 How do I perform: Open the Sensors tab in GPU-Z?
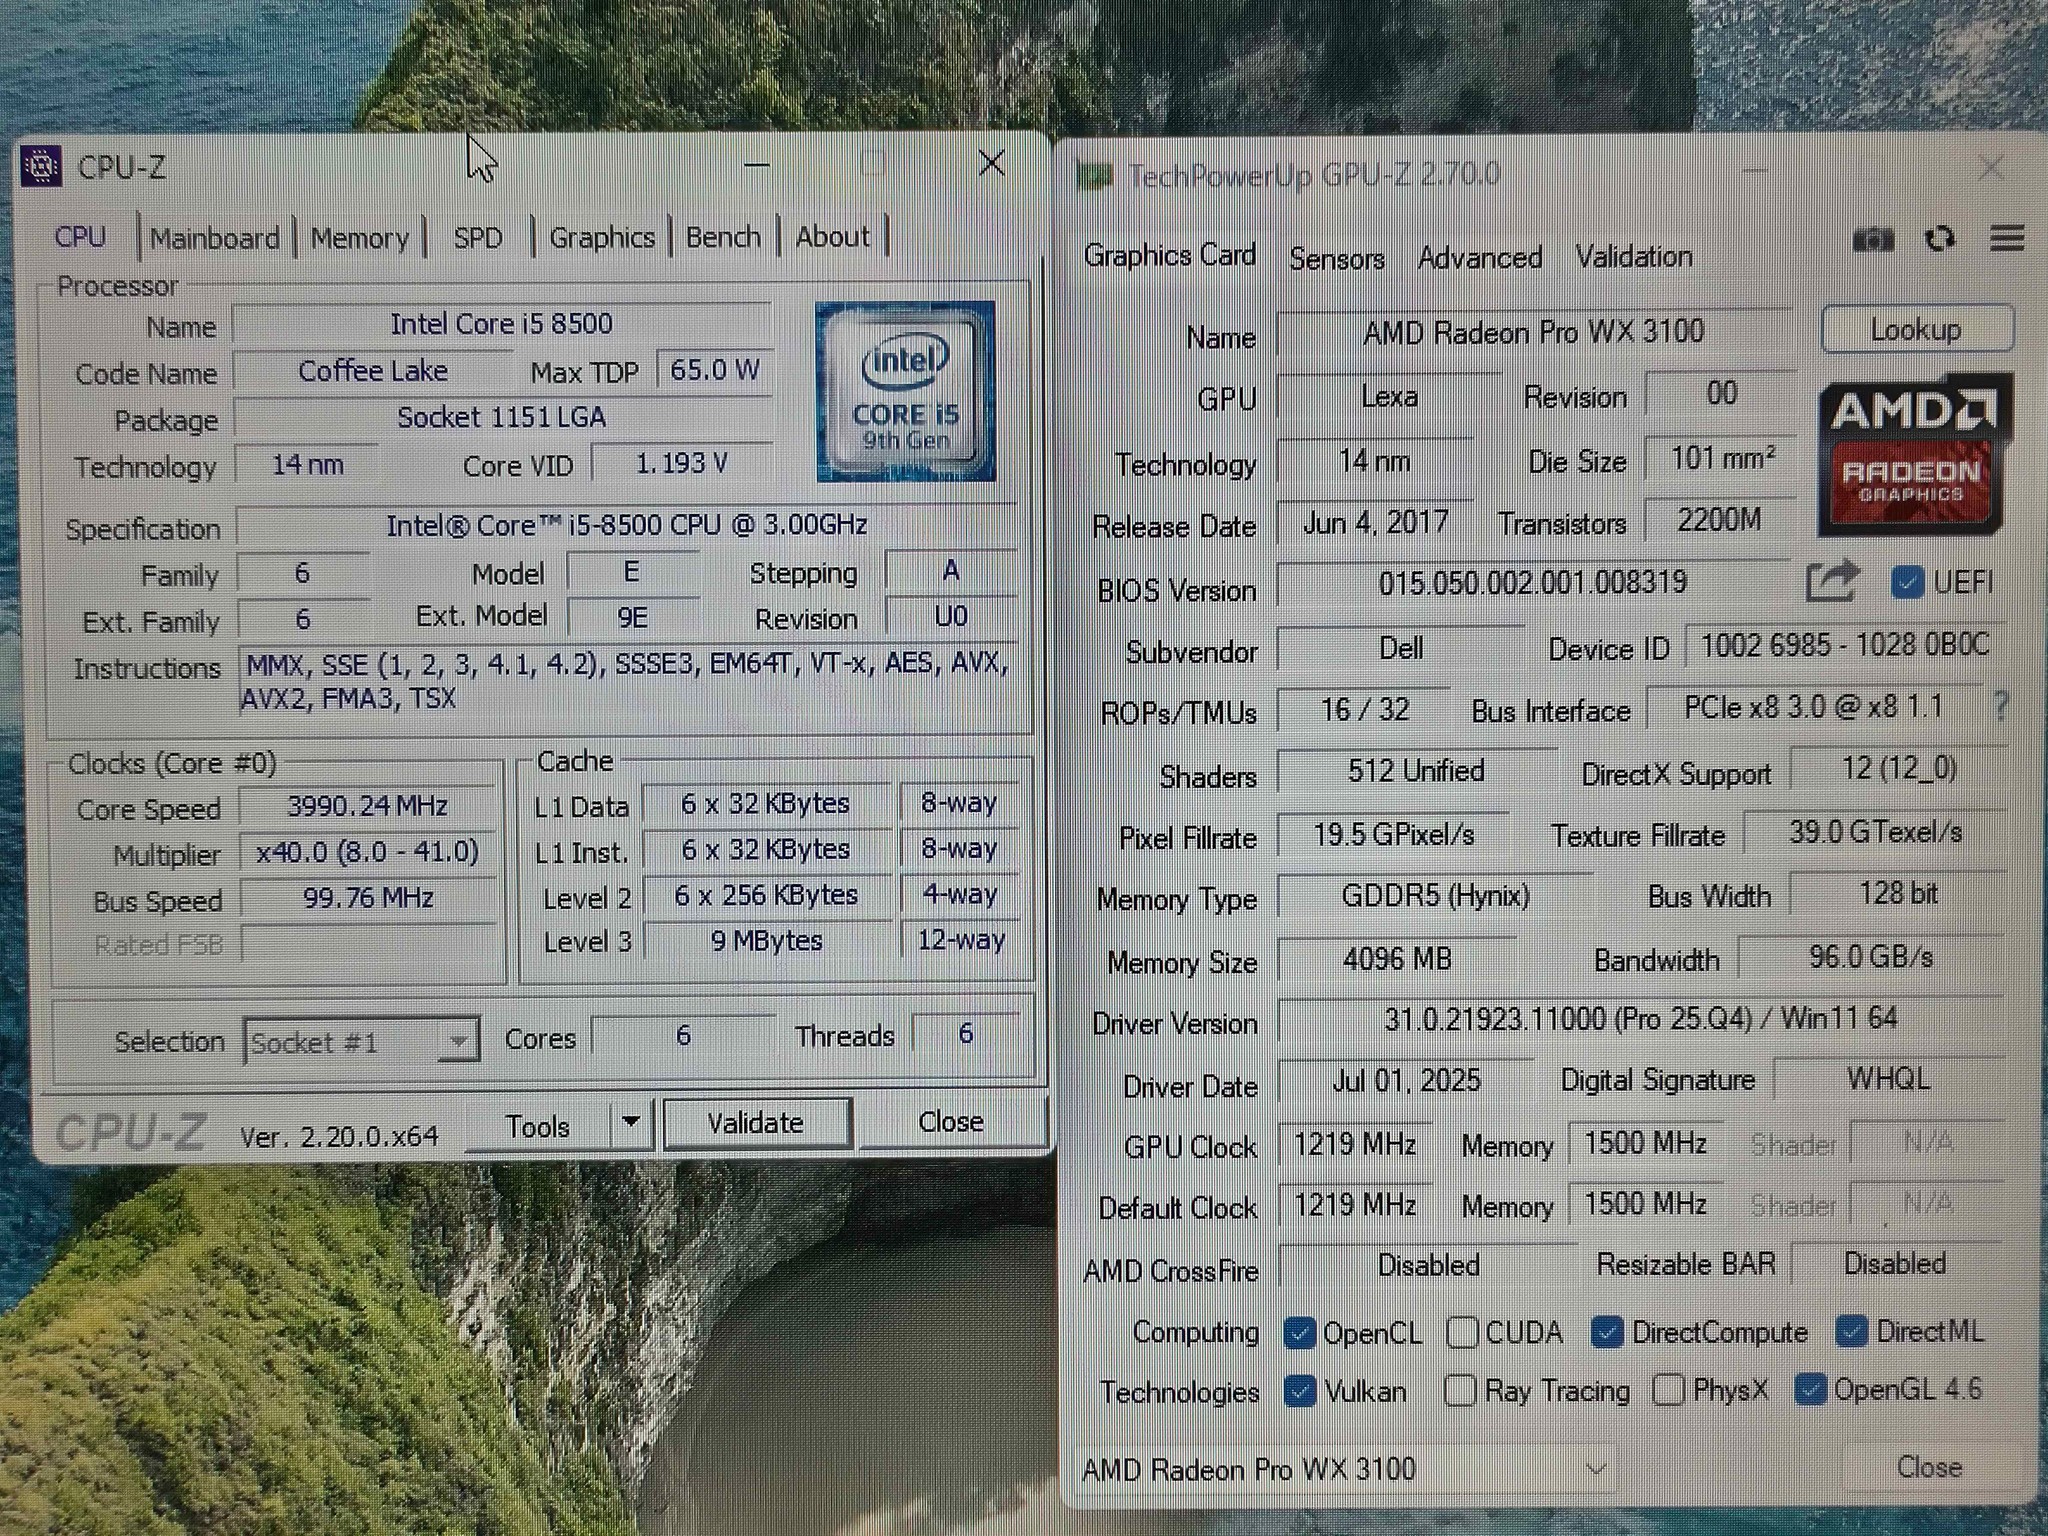click(x=1337, y=259)
